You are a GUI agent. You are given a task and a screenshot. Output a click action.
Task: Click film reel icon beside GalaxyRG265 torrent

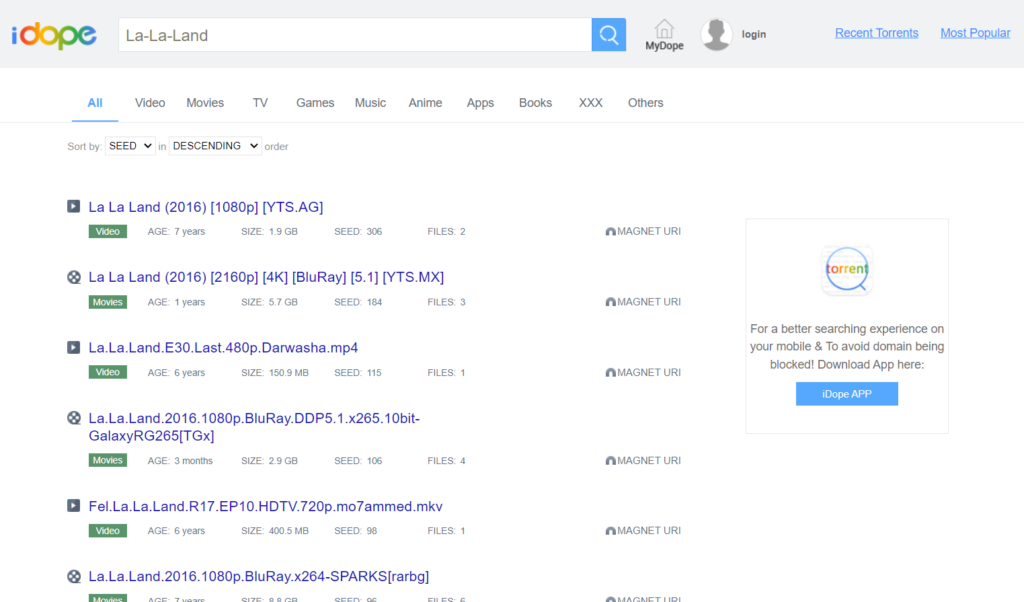74,418
